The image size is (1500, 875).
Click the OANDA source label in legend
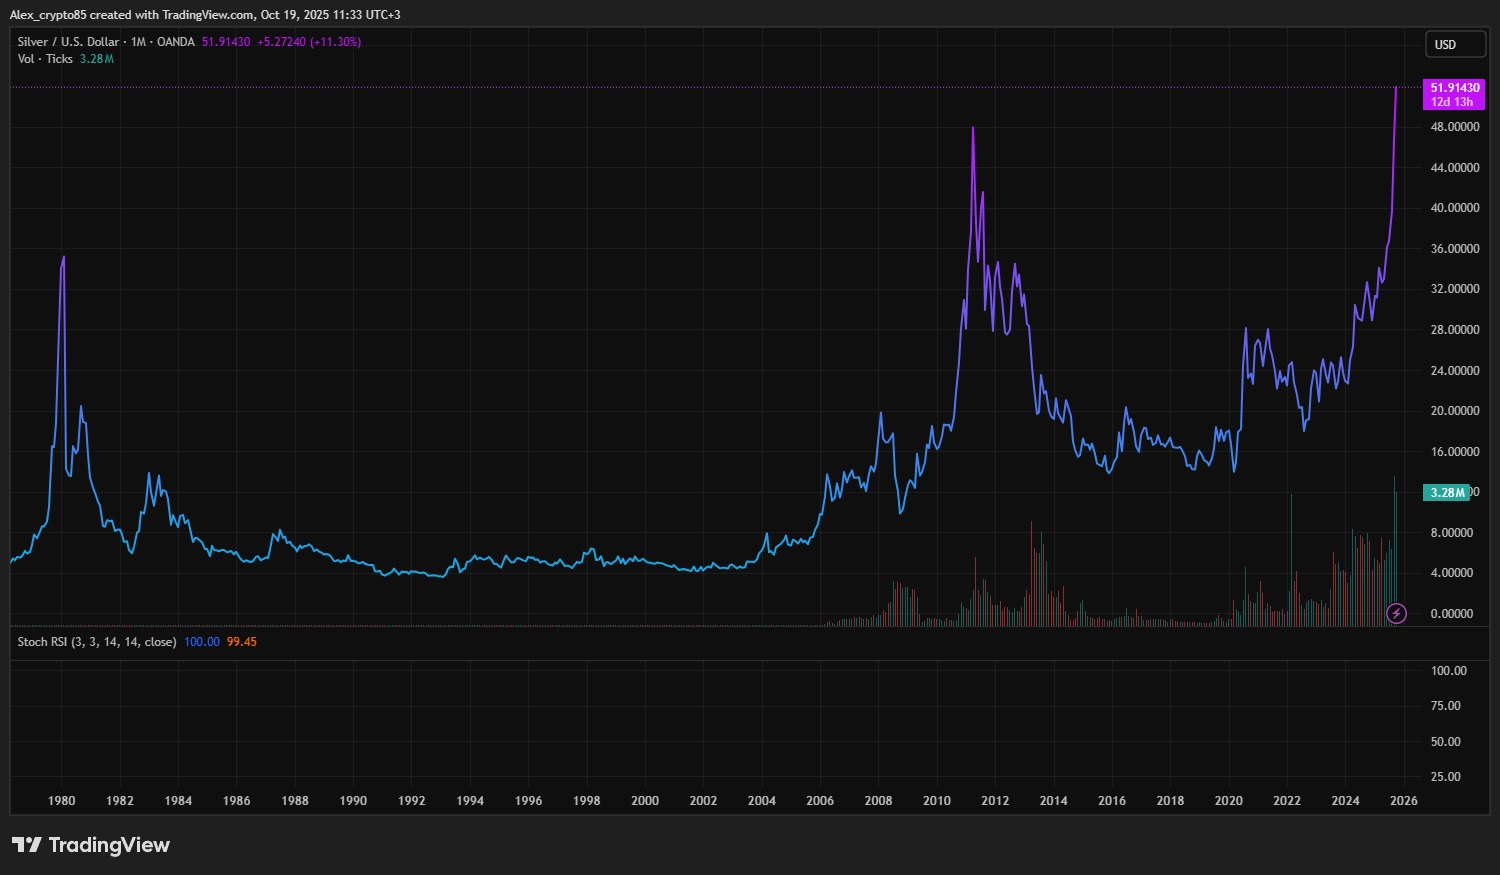pos(176,42)
